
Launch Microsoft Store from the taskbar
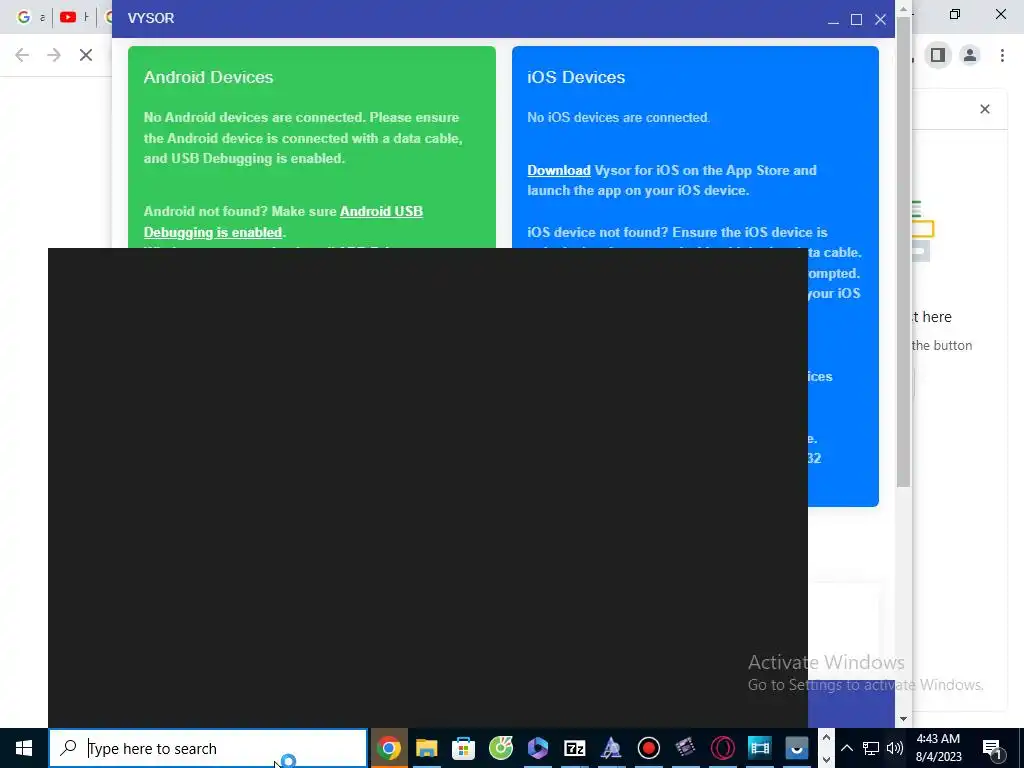tap(464, 748)
